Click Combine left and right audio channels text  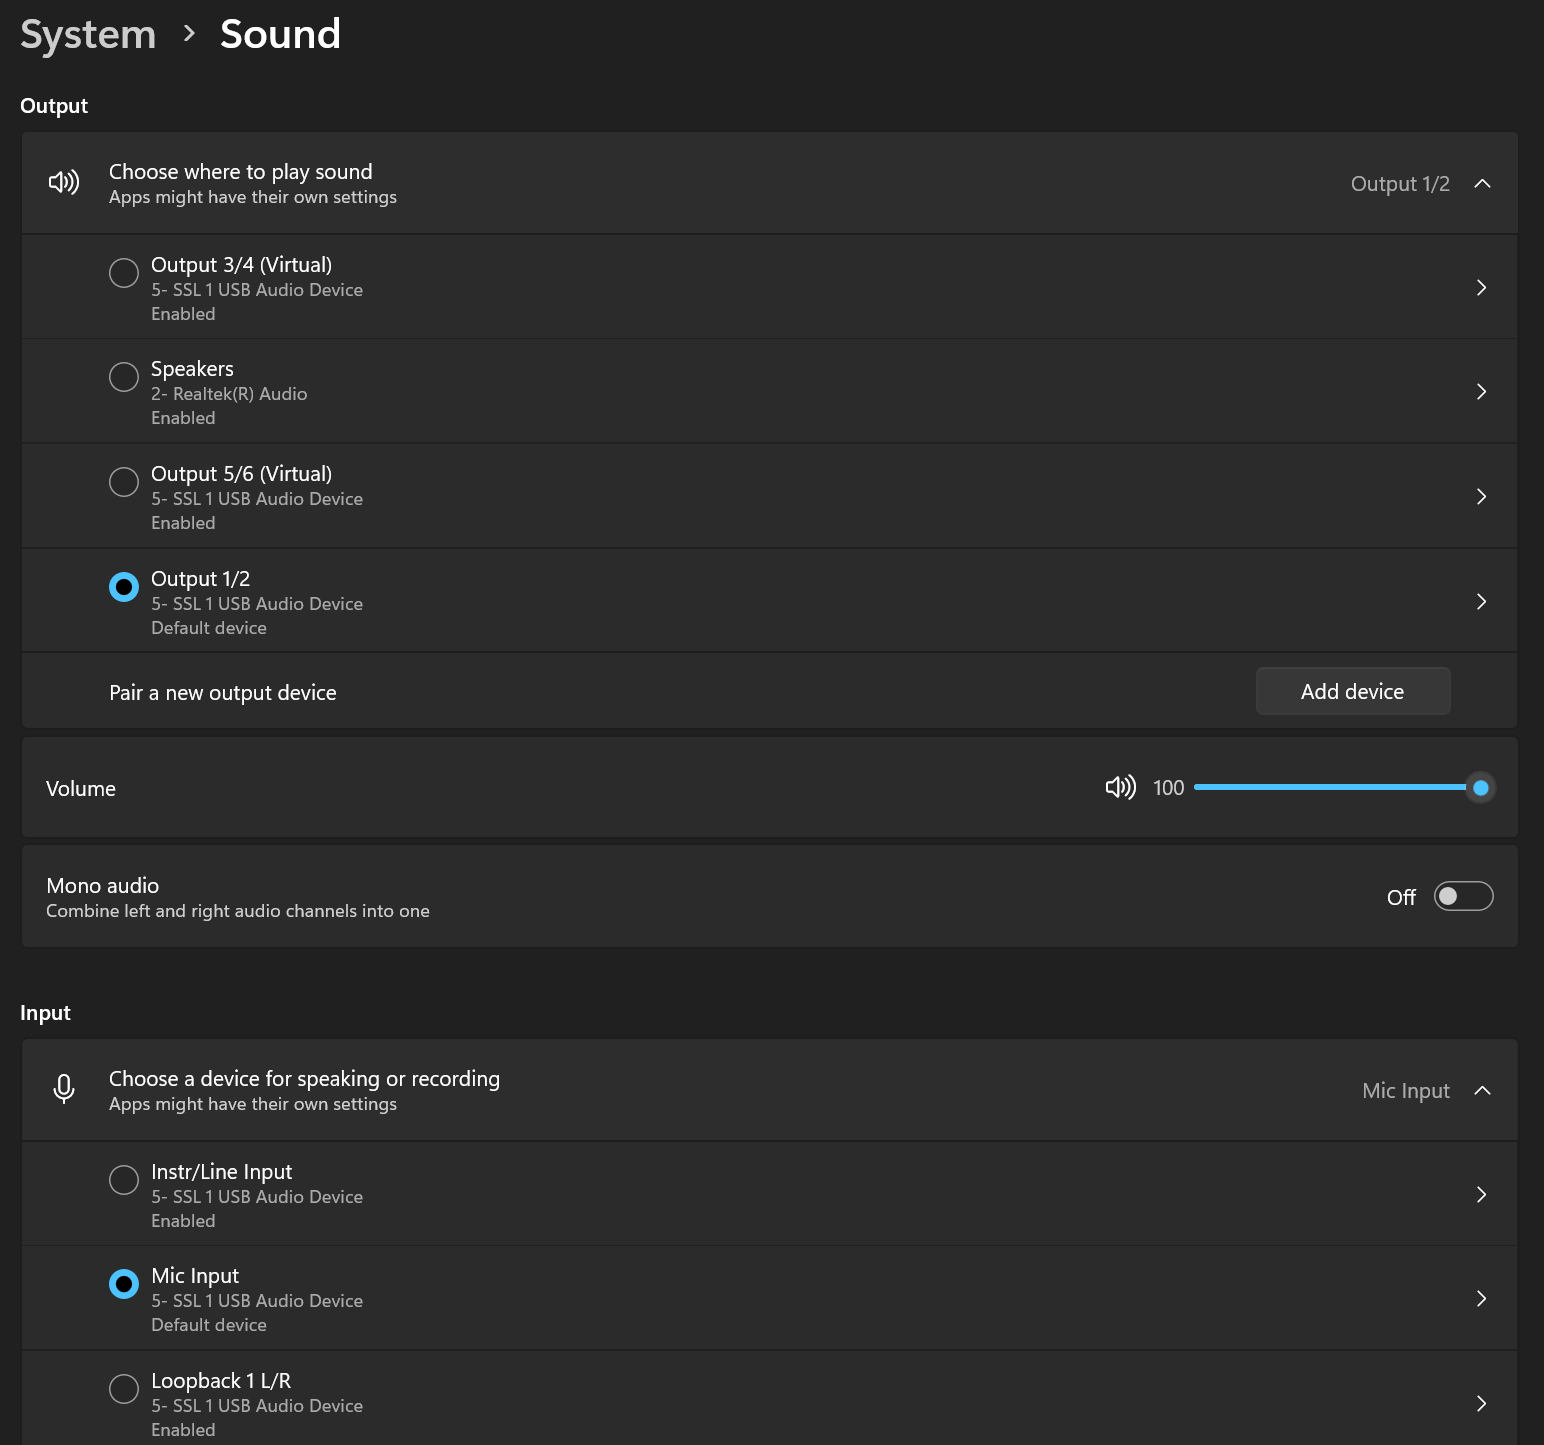238,911
